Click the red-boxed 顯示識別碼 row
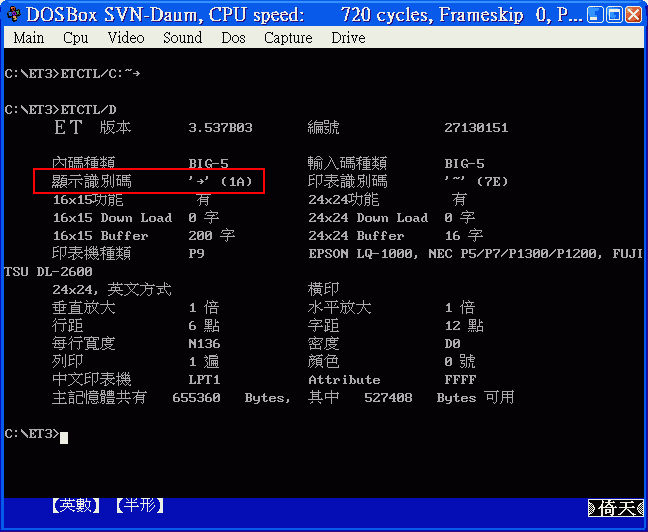Viewport: 648px width, 532px height. (x=148, y=181)
